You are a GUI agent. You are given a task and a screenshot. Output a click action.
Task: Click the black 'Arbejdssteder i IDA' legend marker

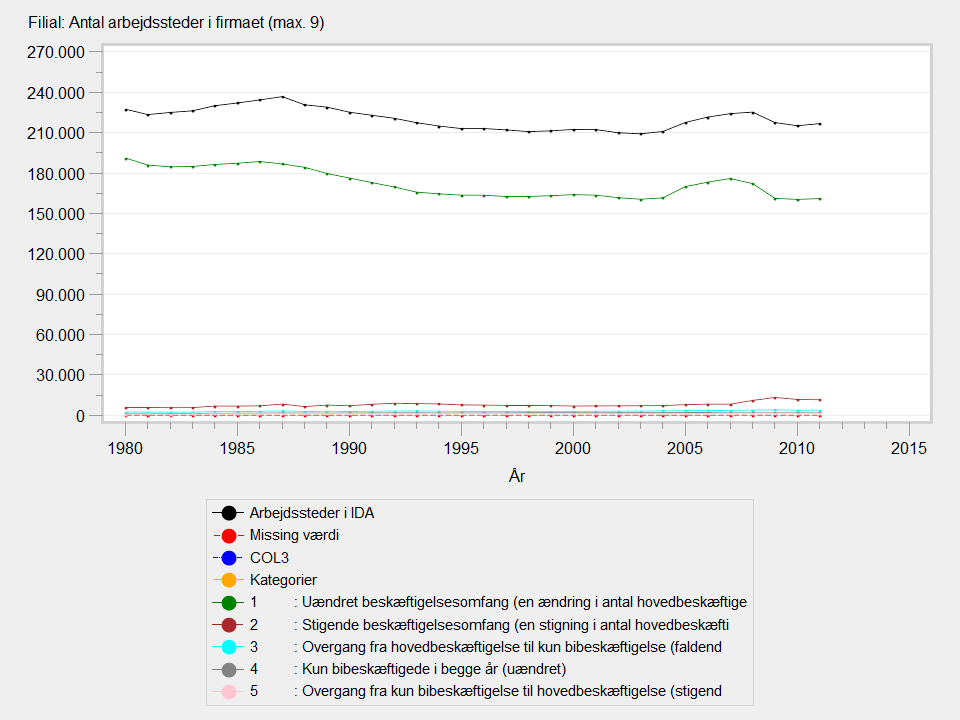click(228, 513)
